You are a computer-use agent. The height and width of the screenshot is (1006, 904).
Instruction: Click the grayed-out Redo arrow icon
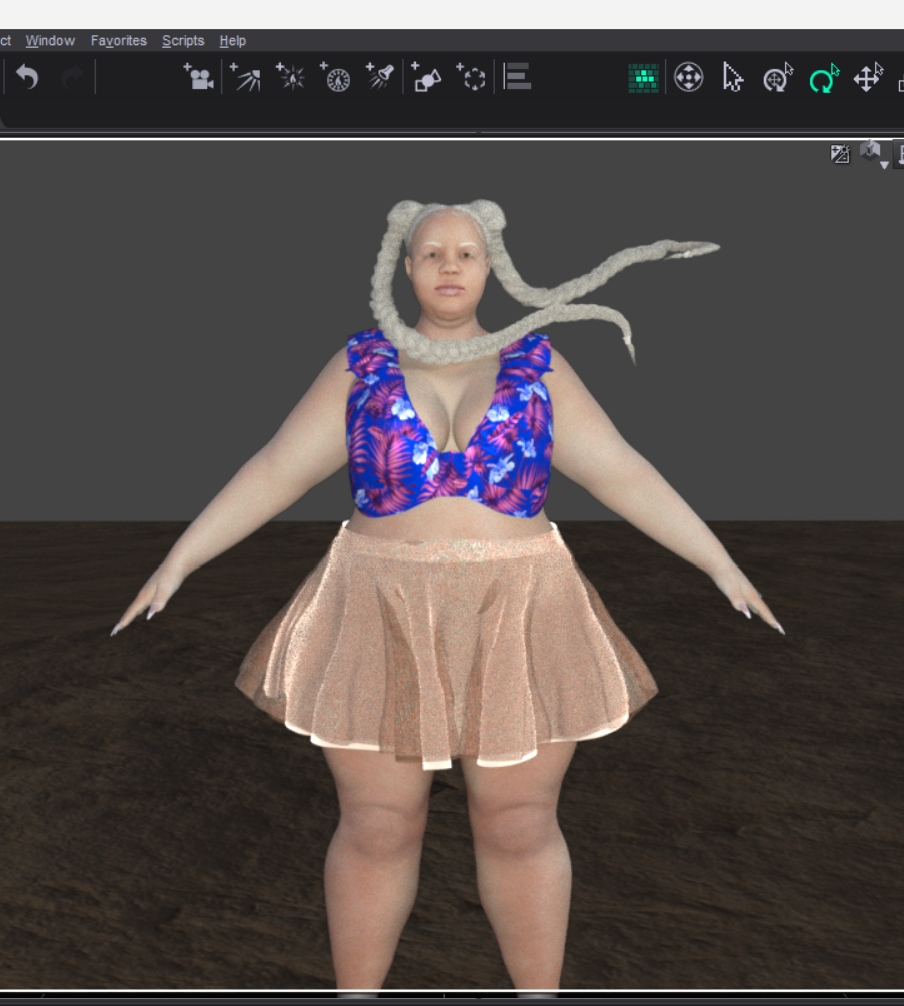[x=71, y=77]
